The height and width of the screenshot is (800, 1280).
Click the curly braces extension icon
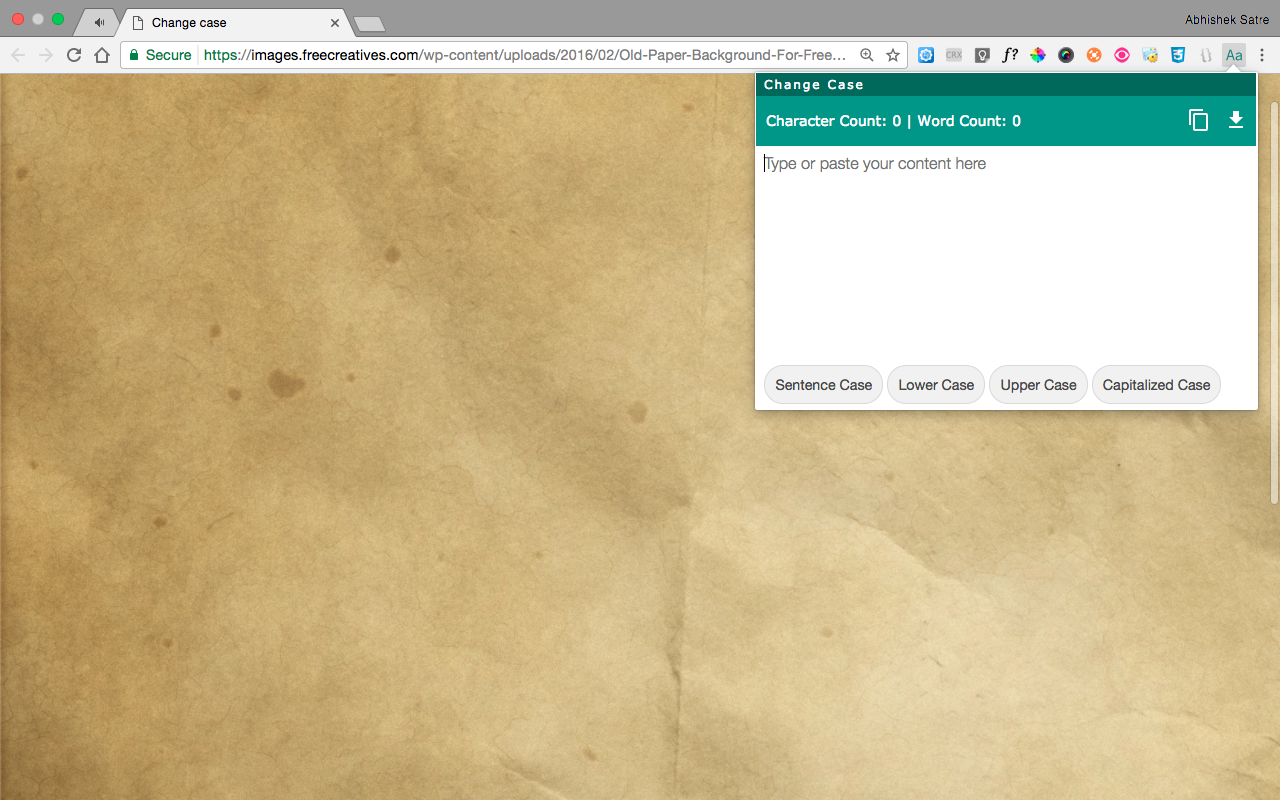[1206, 55]
